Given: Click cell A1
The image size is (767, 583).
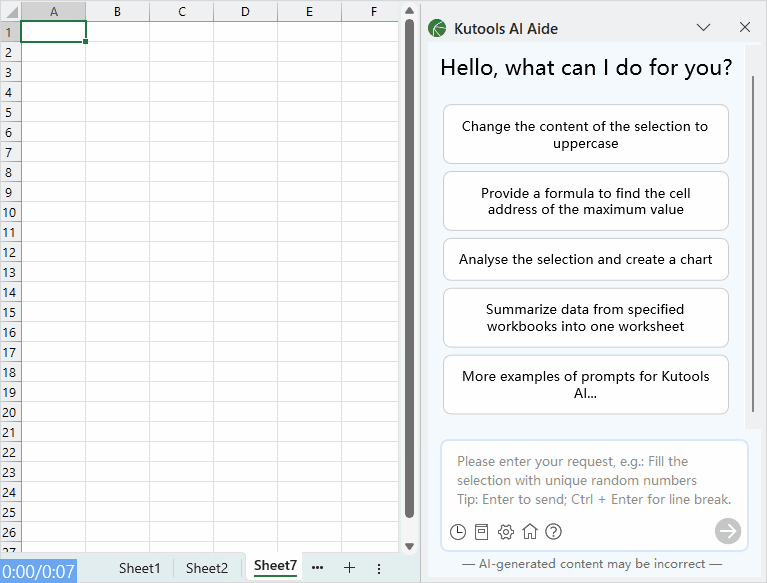Looking at the screenshot, I should coord(54,32).
